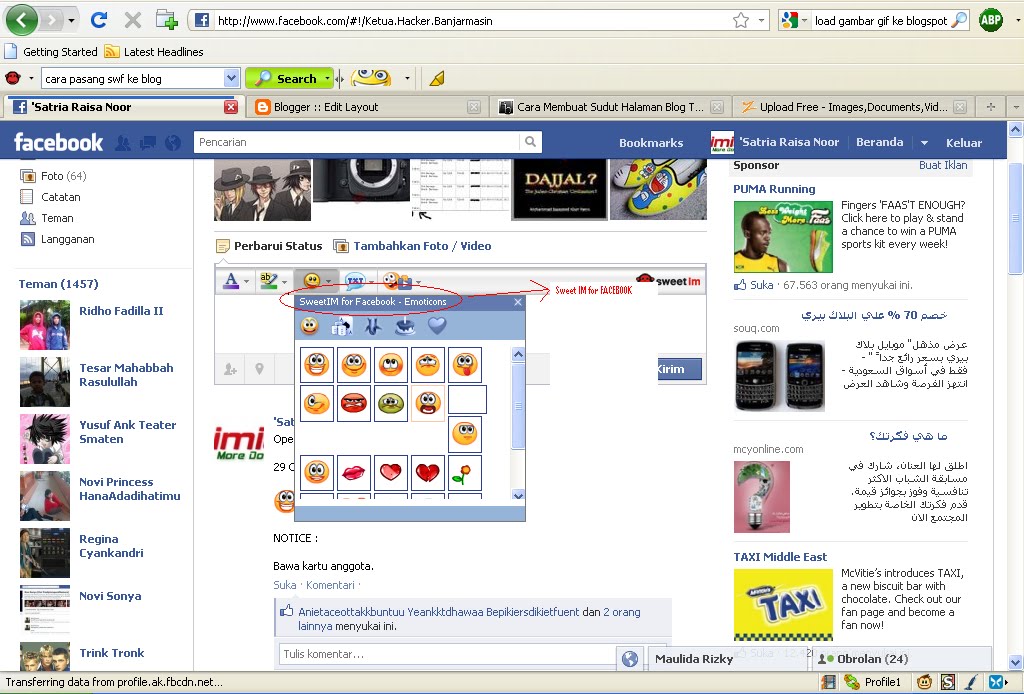Open the winks and media smiley tool

click(x=398, y=281)
